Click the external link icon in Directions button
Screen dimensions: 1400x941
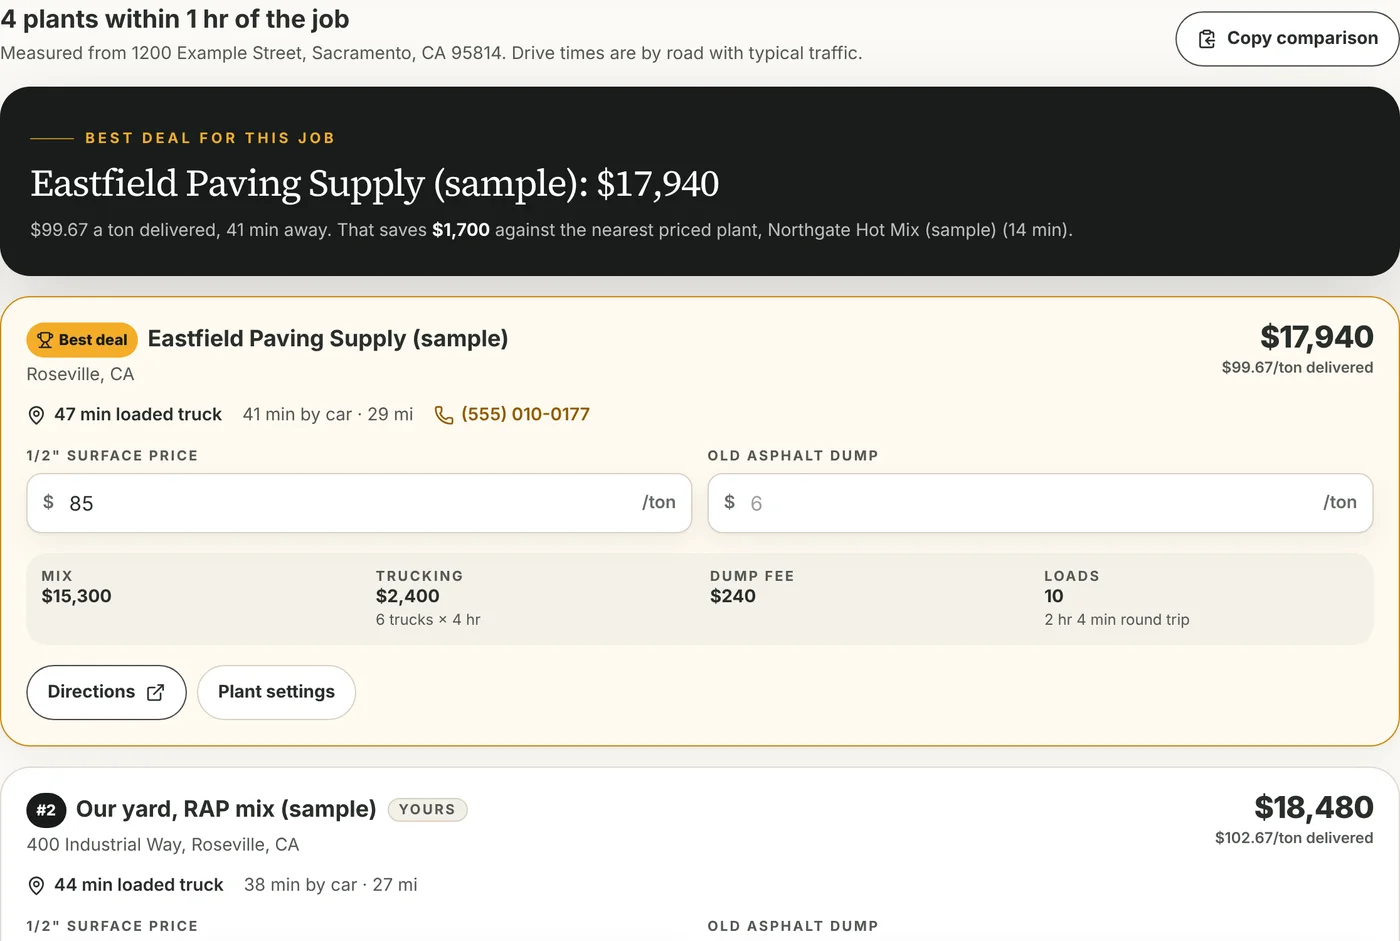[x=155, y=692]
